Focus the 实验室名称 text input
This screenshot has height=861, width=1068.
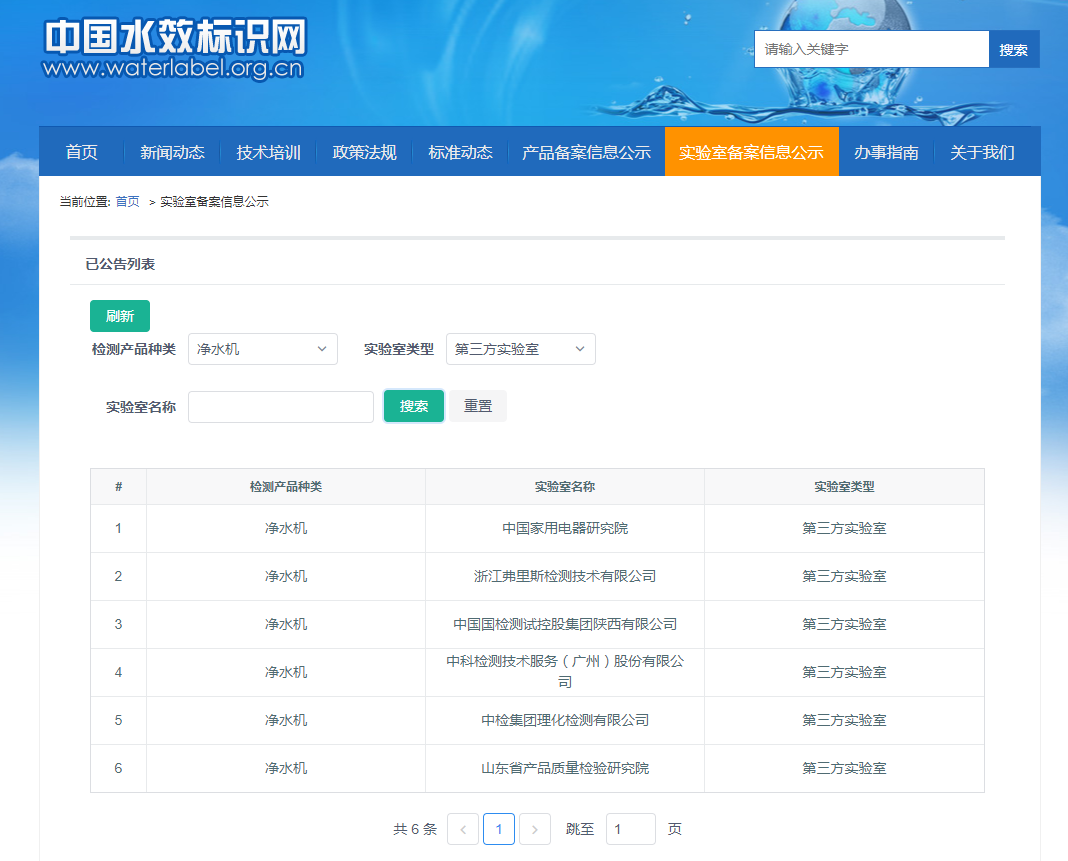click(x=281, y=407)
